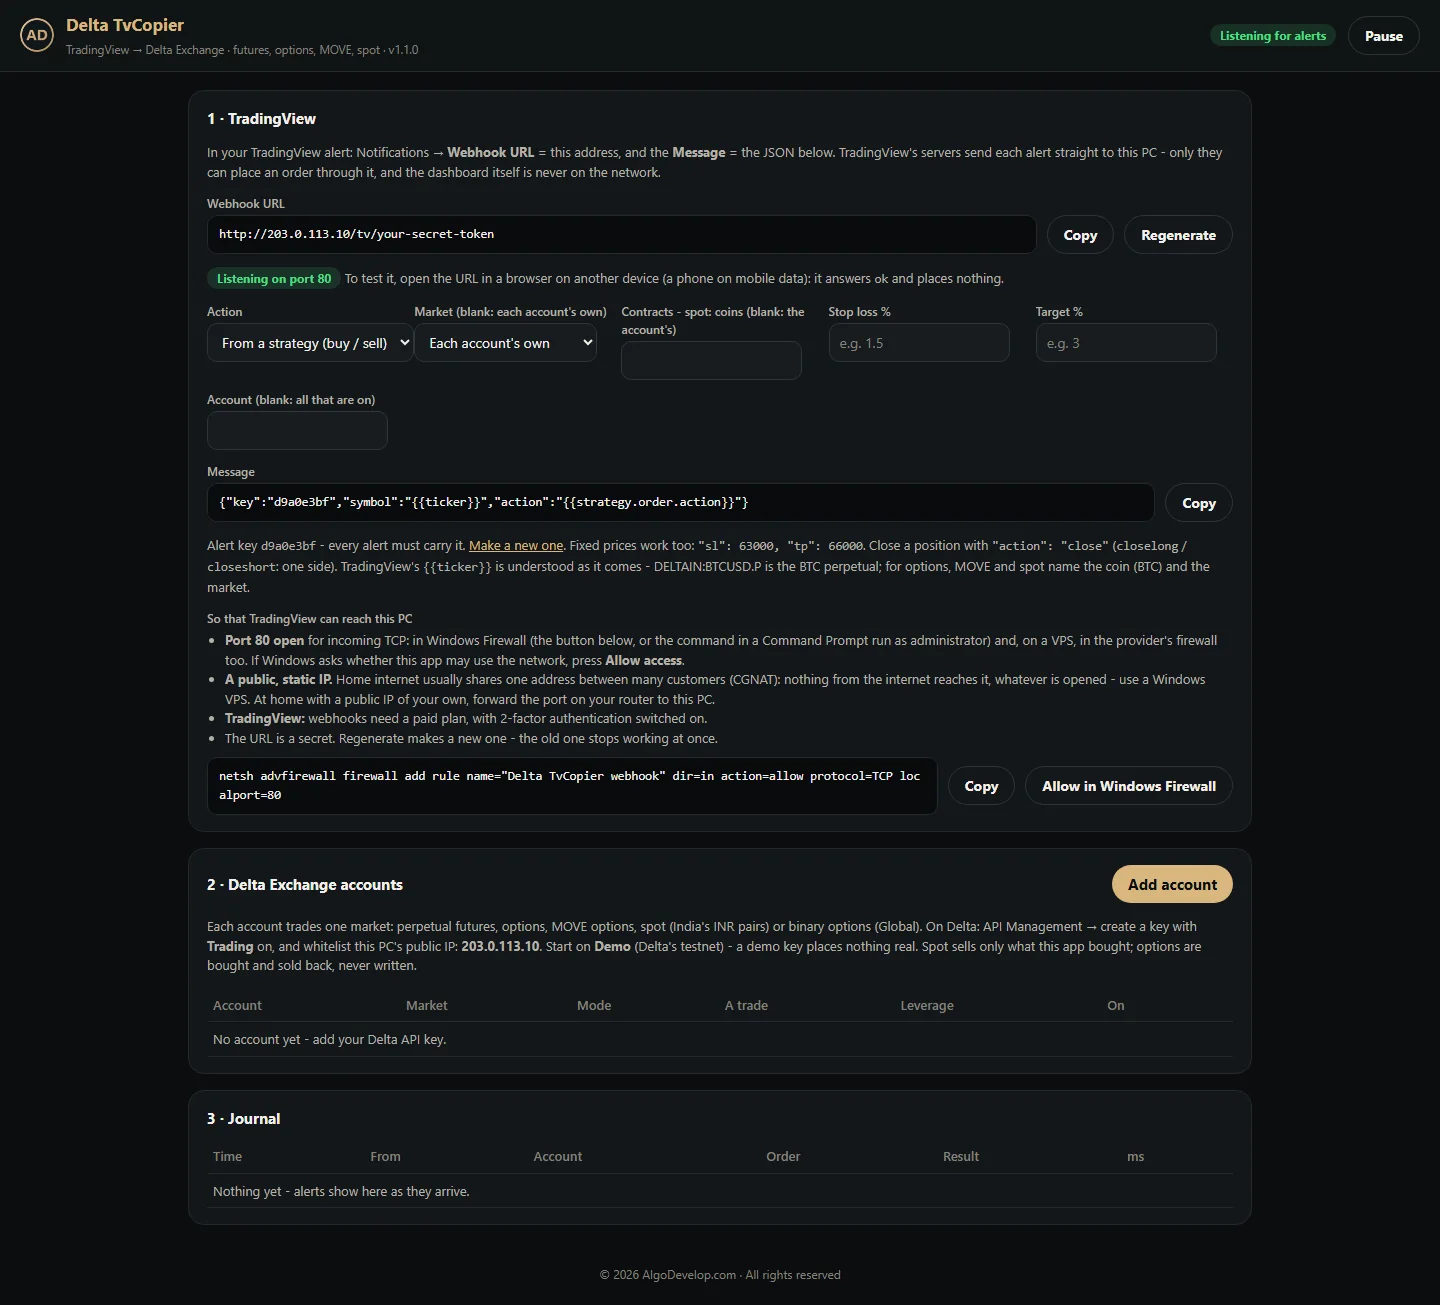The image size is (1440, 1305).
Task: Regenerate the webhook URL
Action: pos(1178,235)
